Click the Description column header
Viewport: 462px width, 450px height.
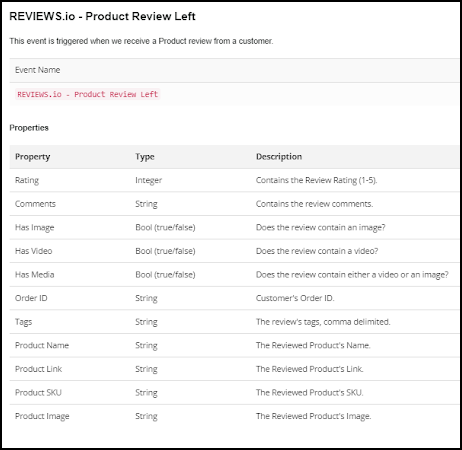279,157
